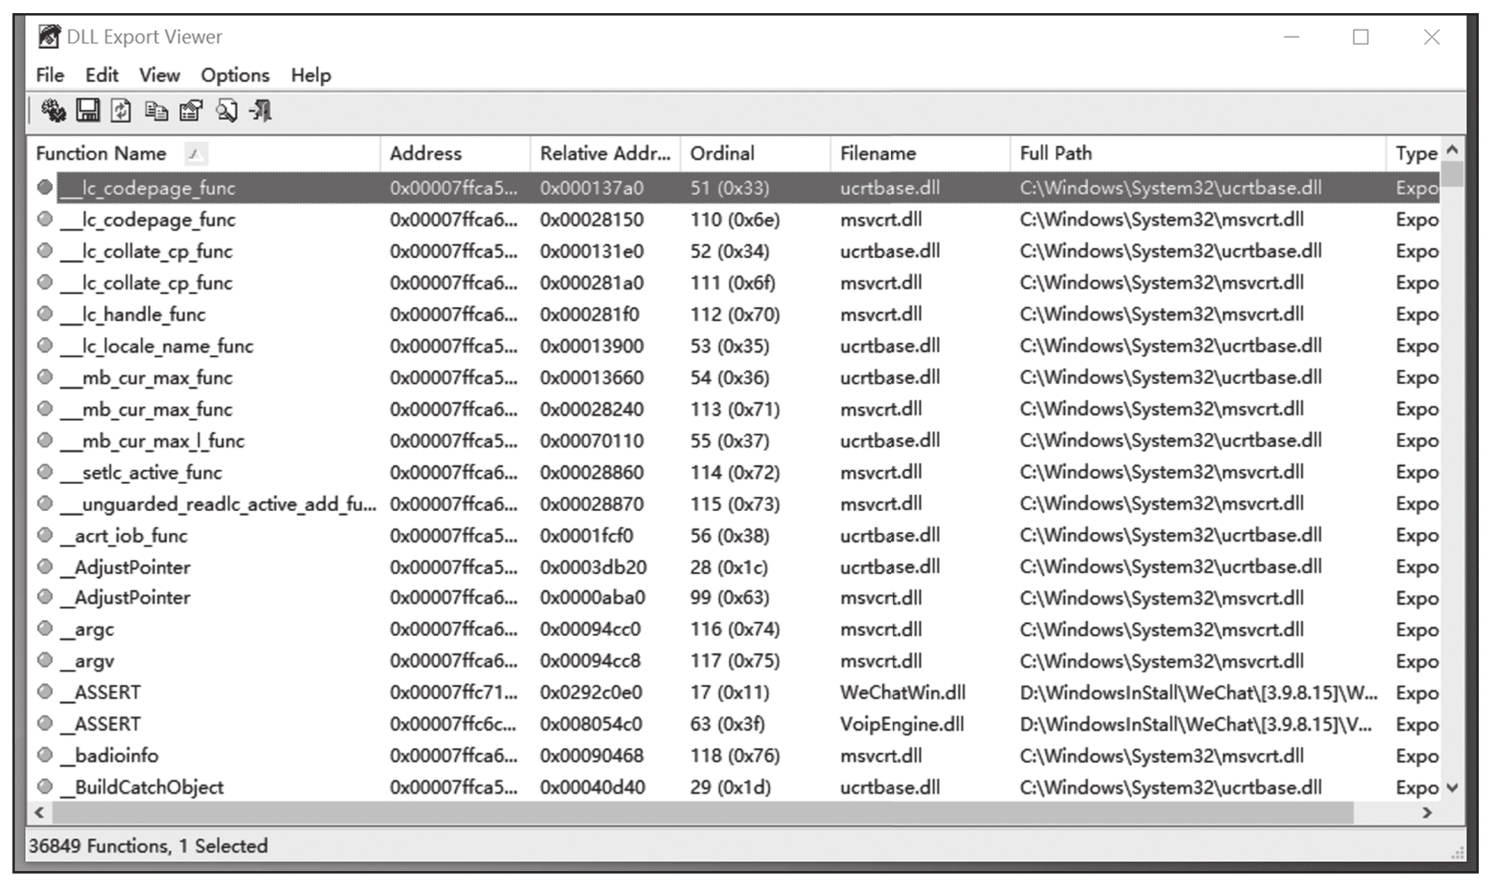Click the Find magnifier icon
The width and height of the screenshot is (1492, 886).
coord(227,111)
